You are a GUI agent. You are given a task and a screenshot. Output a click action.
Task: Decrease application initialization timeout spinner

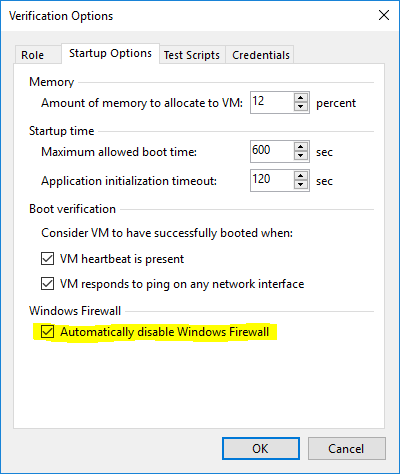301,185
